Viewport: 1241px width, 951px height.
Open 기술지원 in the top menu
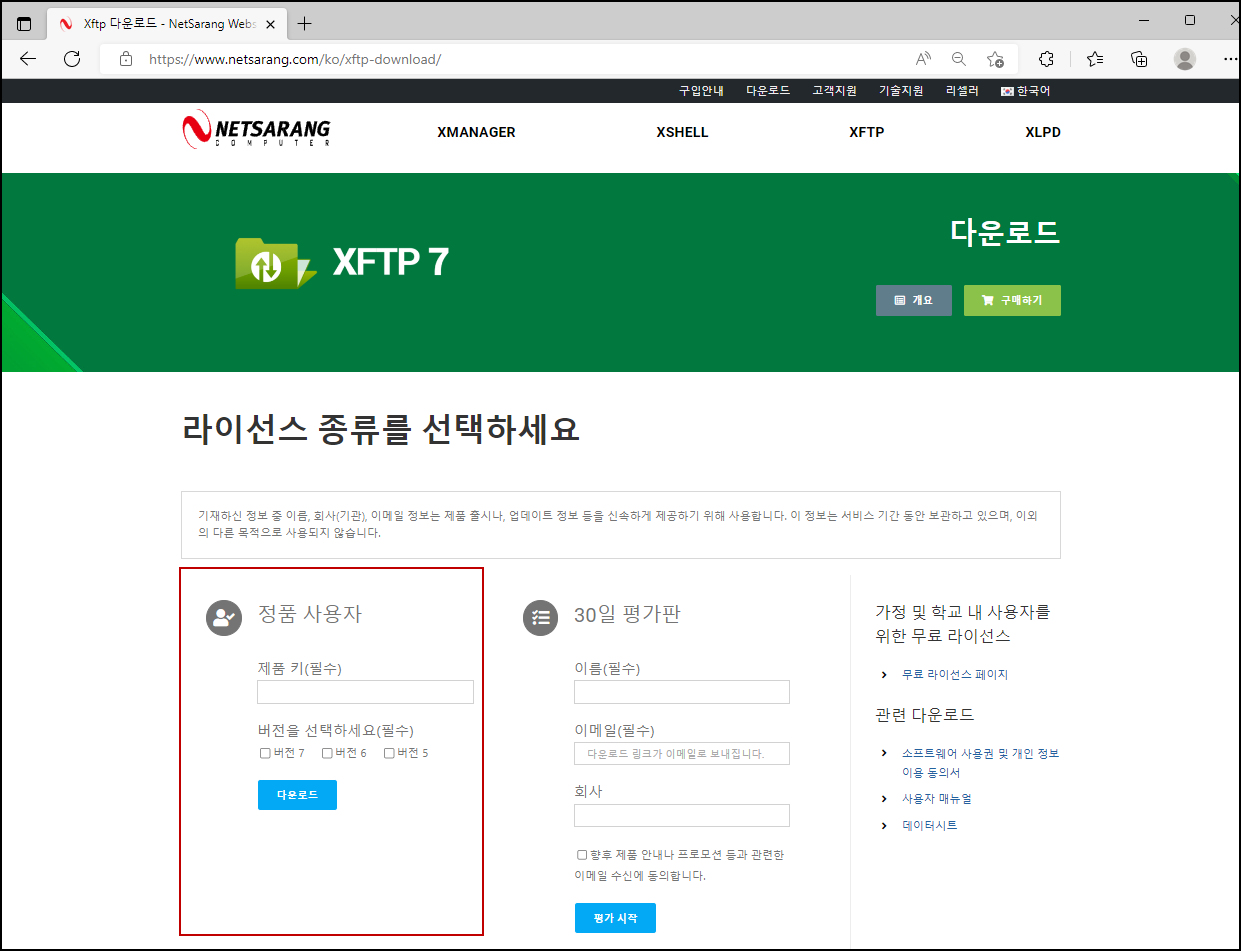tap(901, 91)
